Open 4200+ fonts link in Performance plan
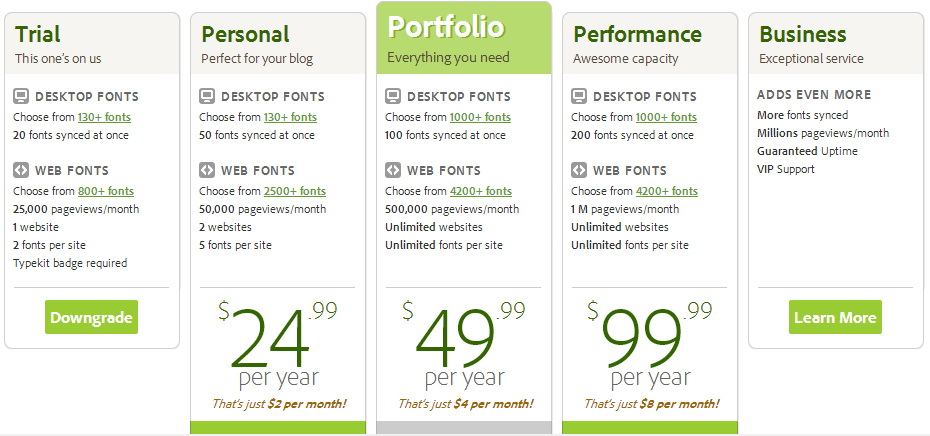This screenshot has height=436, width=930. (667, 191)
